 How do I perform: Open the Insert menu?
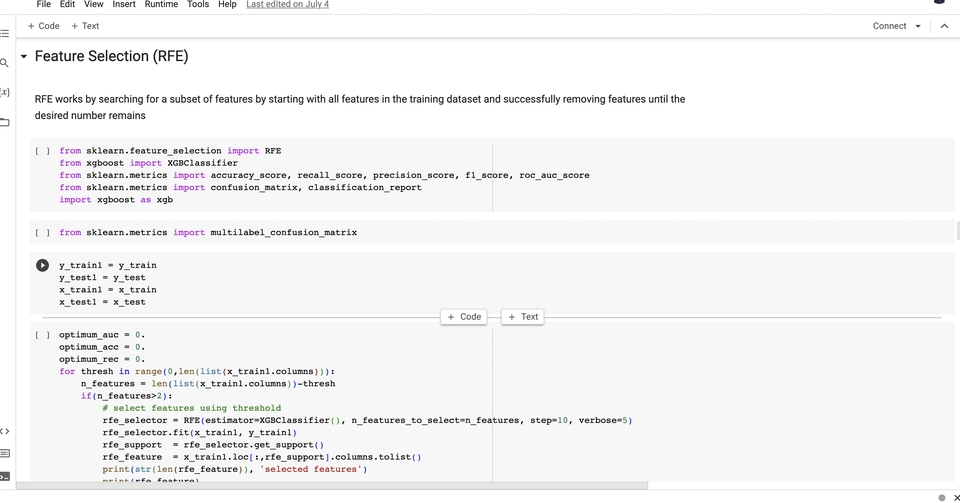tap(124, 4)
